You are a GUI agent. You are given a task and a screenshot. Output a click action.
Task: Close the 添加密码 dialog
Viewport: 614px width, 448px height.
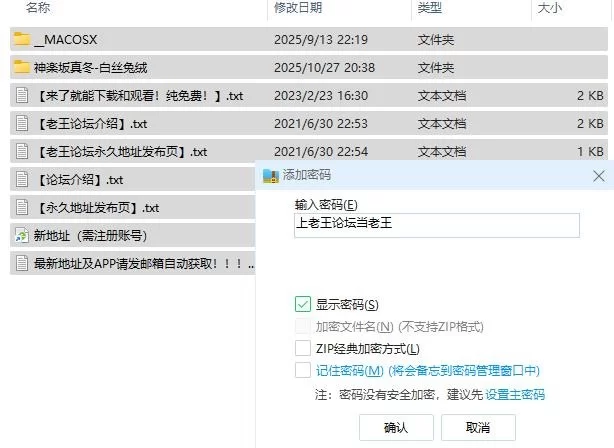click(599, 176)
